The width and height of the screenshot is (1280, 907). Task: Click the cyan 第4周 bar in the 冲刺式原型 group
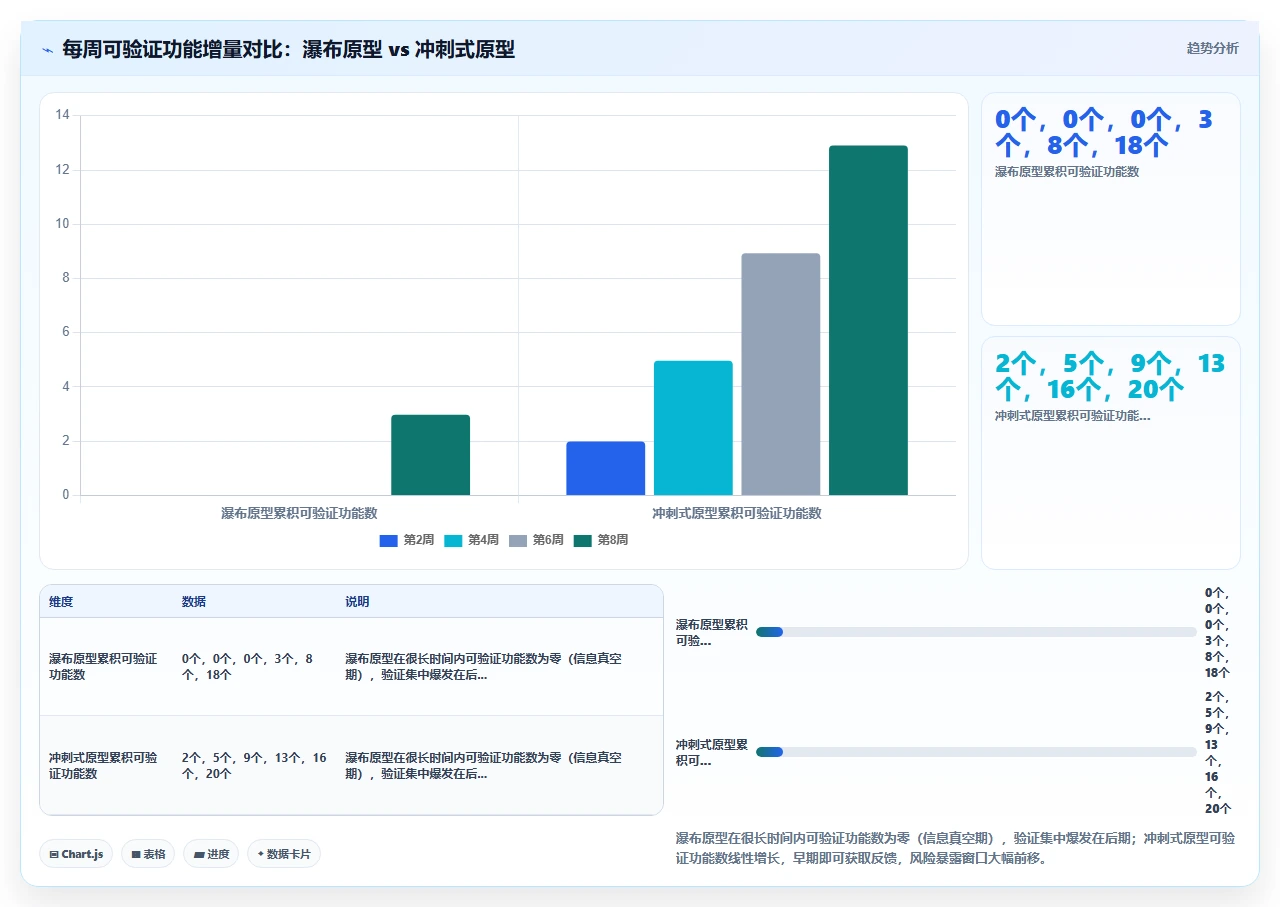tap(693, 428)
